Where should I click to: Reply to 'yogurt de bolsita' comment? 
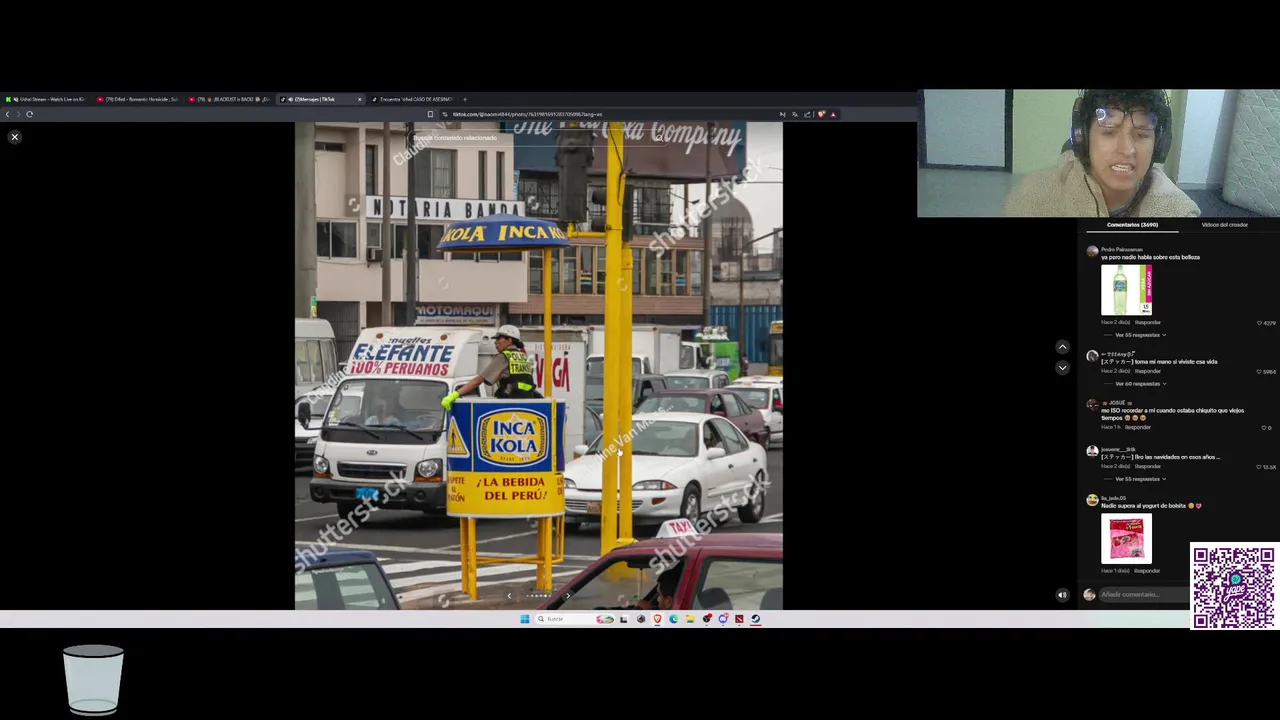(x=1147, y=570)
